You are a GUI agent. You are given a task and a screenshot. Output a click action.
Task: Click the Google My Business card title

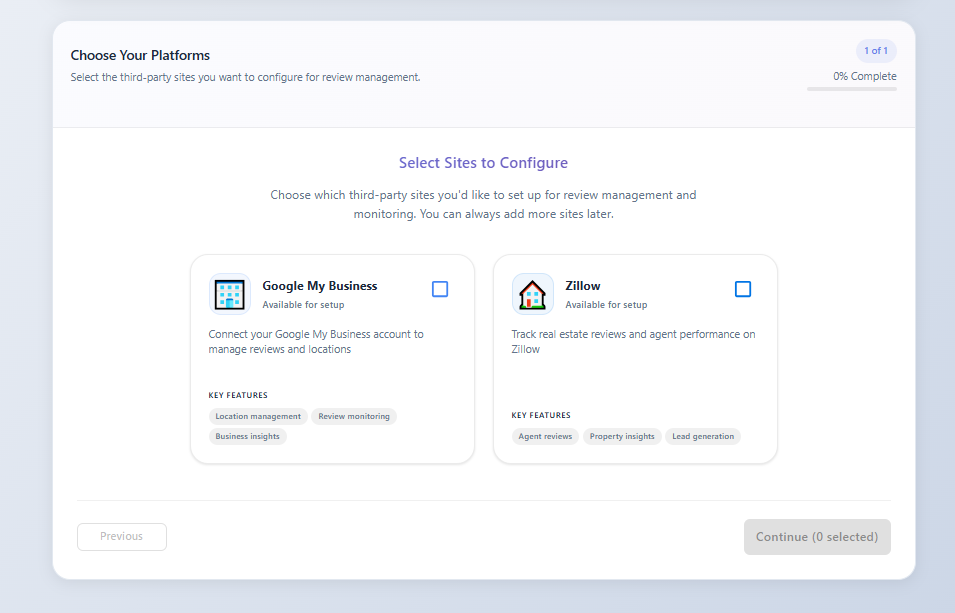click(x=320, y=286)
